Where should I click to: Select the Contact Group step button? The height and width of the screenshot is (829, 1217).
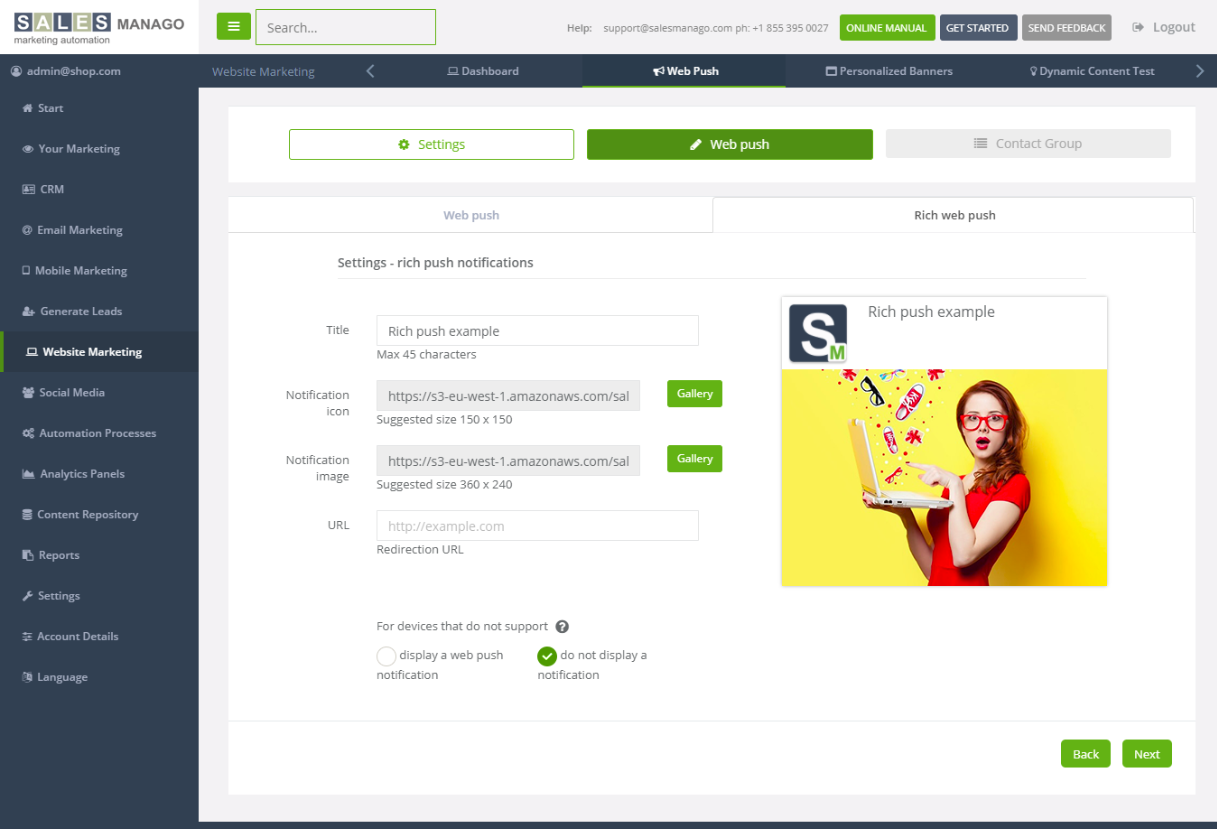(x=1028, y=143)
